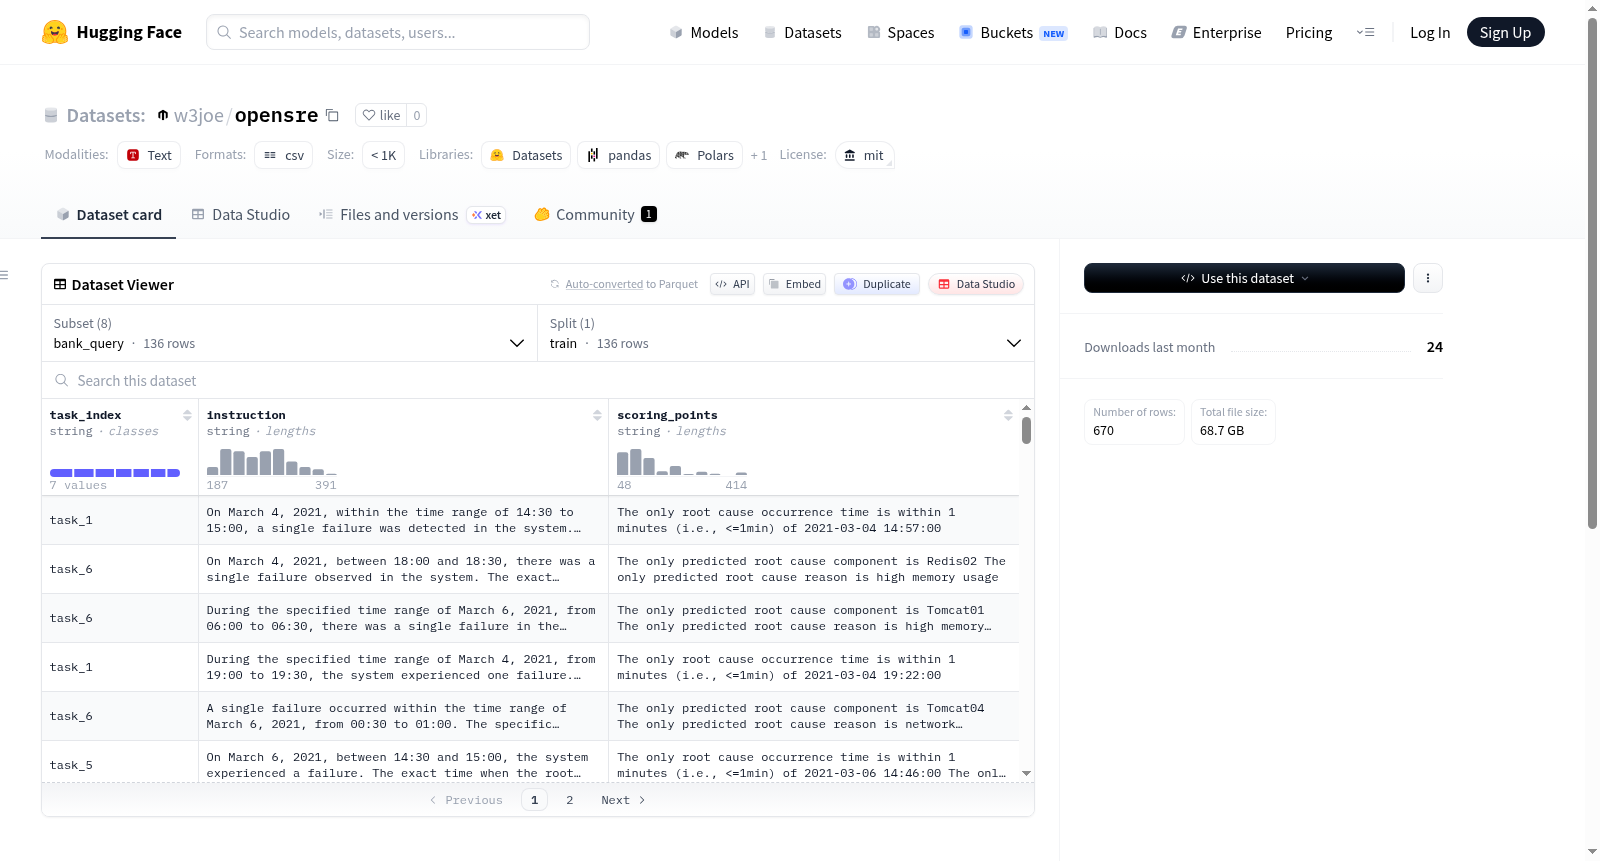The image size is (1600, 861).
Task: Select page 1 in pagination
Action: point(534,800)
